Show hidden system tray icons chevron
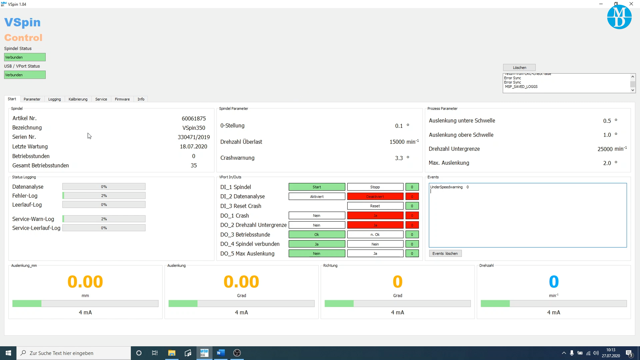Screen dimensions: 640x360 564,353
